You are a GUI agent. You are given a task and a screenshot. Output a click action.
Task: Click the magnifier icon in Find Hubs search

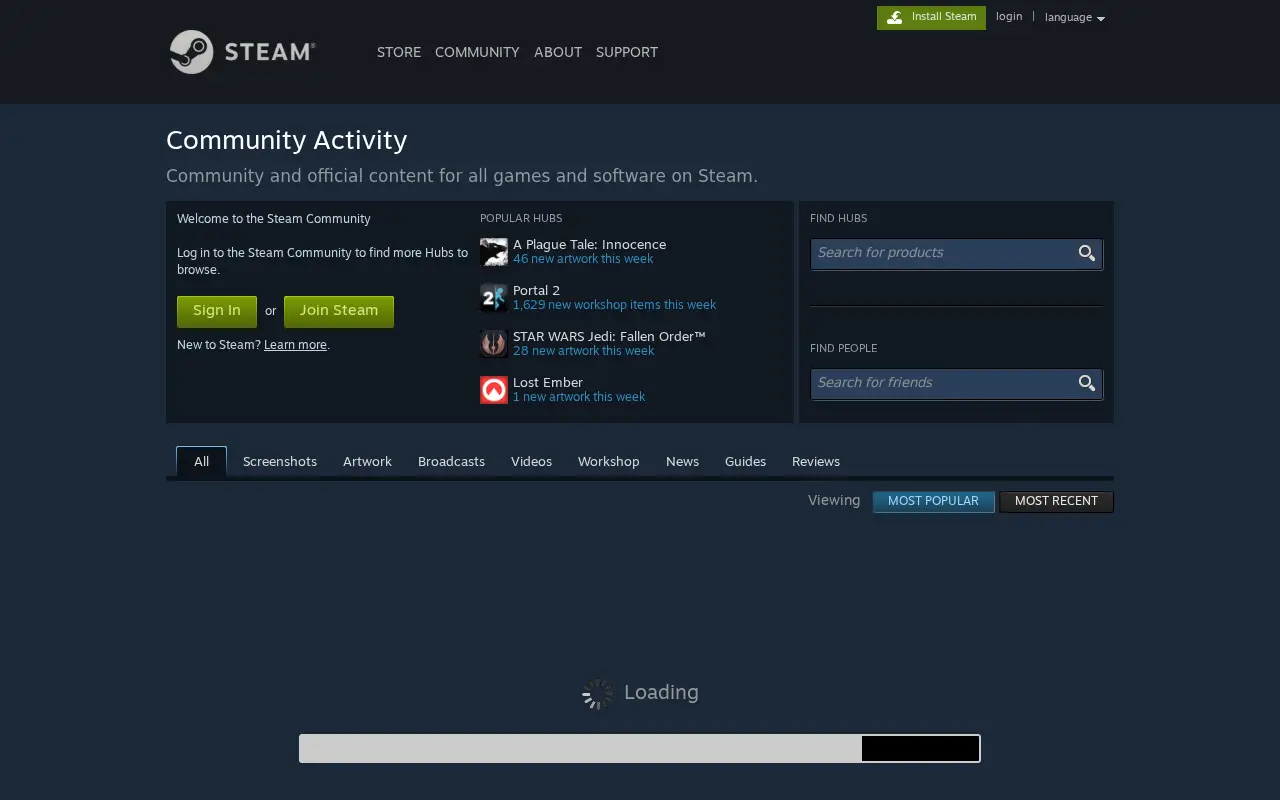coord(1087,253)
